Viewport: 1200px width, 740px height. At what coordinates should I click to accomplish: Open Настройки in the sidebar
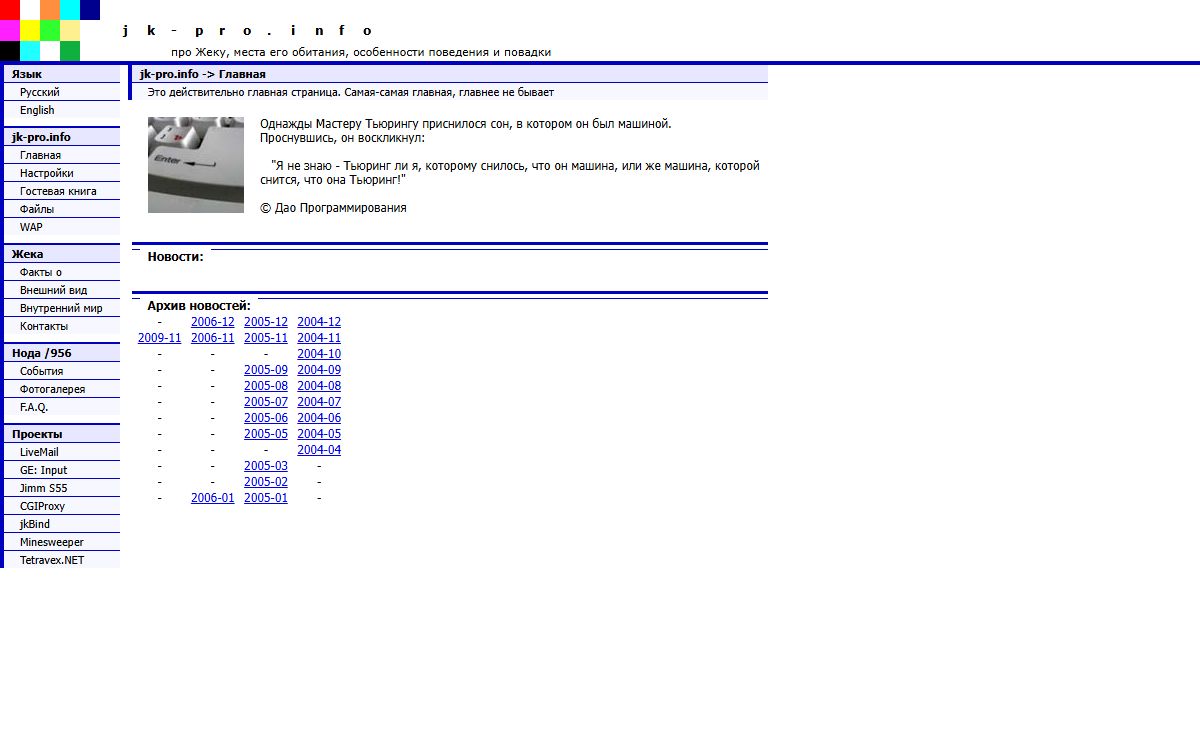click(46, 173)
